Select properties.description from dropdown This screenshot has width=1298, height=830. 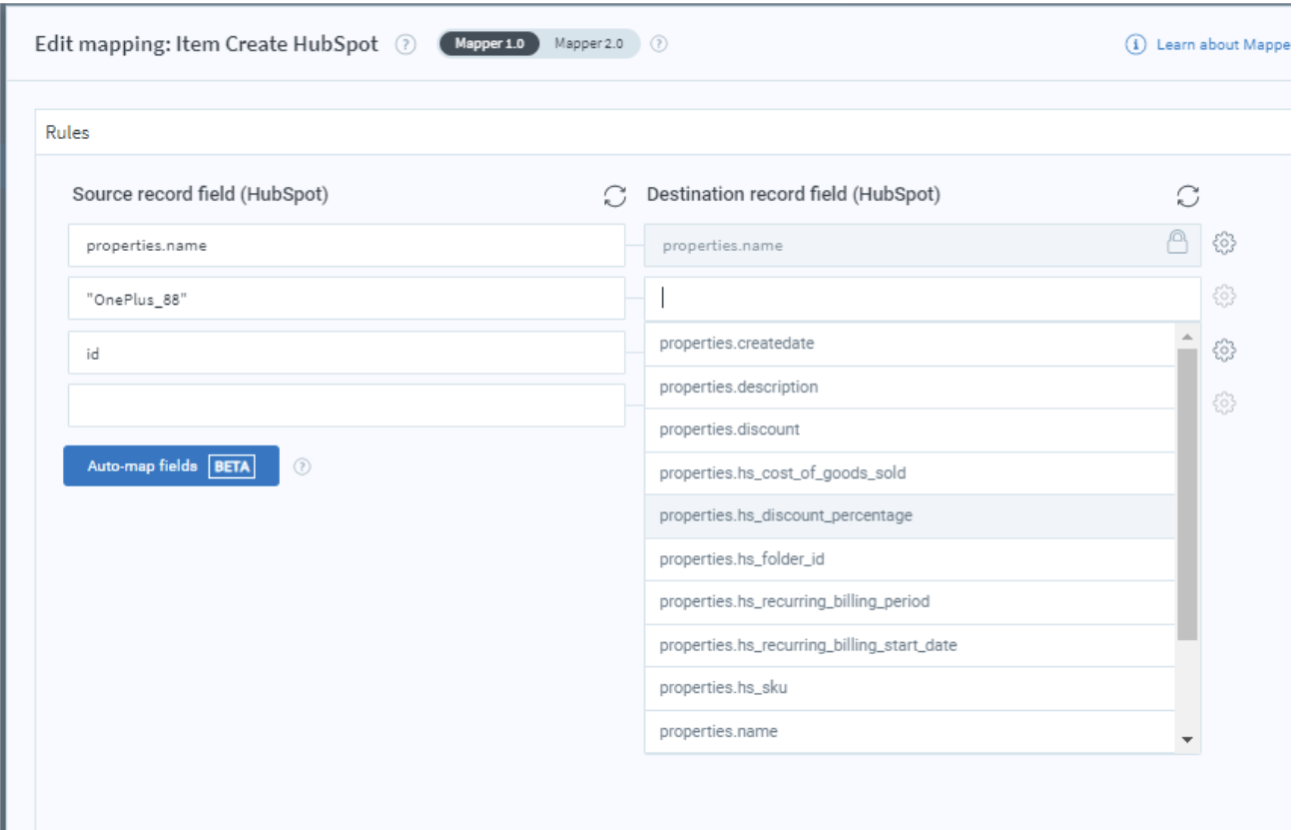909,387
